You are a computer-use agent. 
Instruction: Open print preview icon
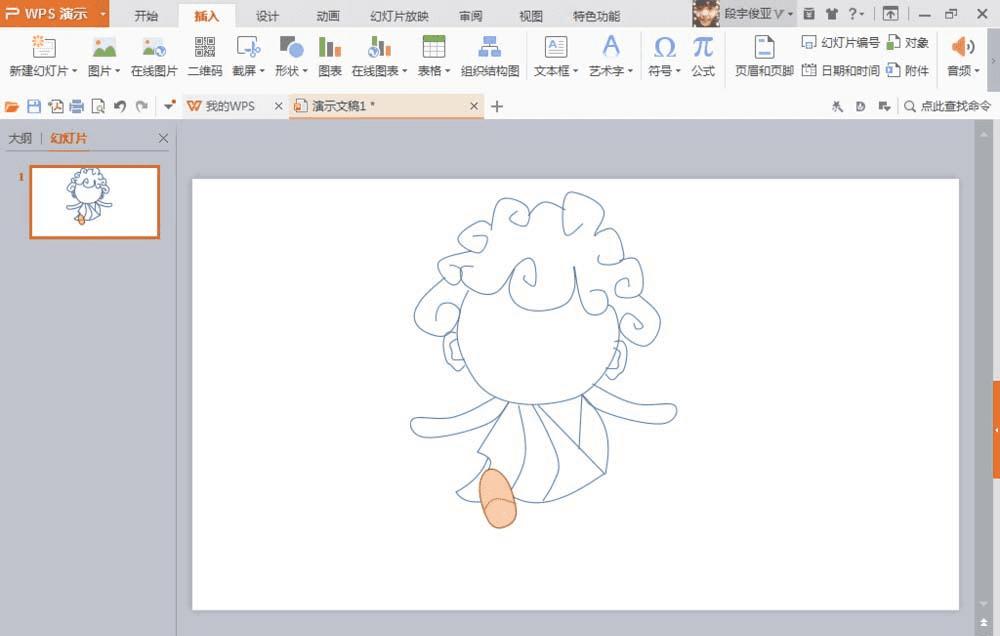coord(98,107)
